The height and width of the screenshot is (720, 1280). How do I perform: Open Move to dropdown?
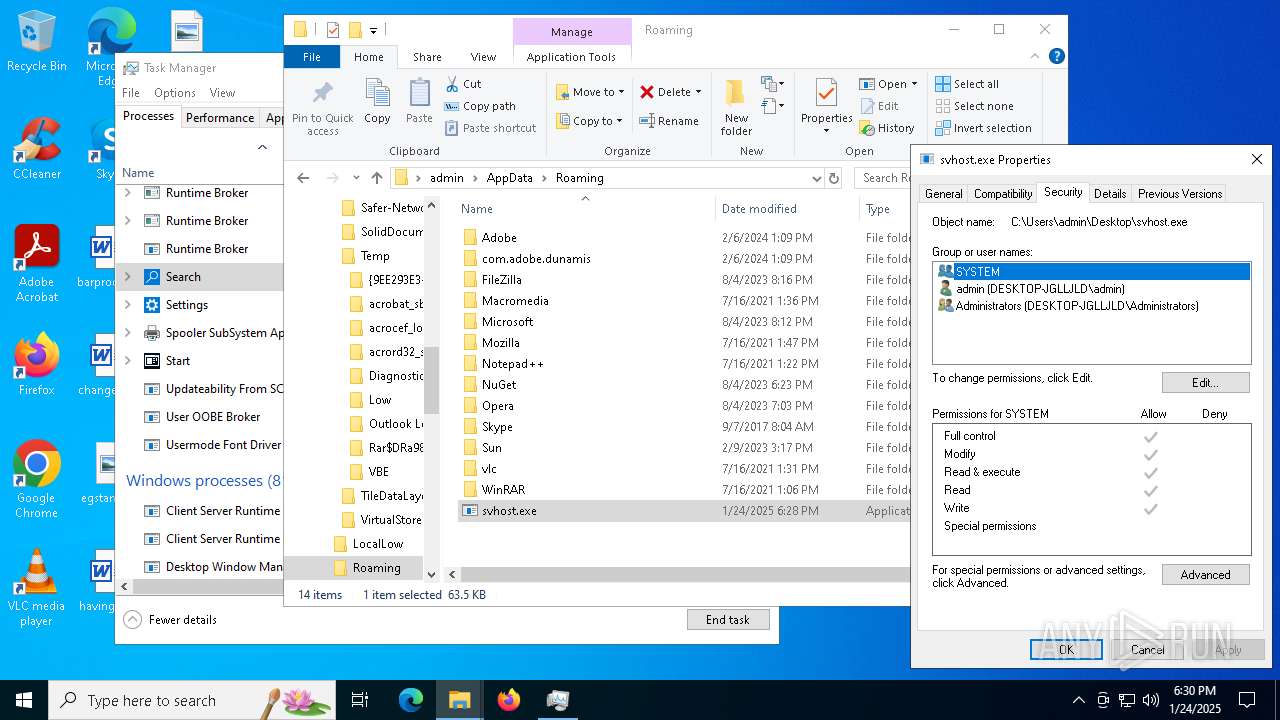click(x=590, y=92)
